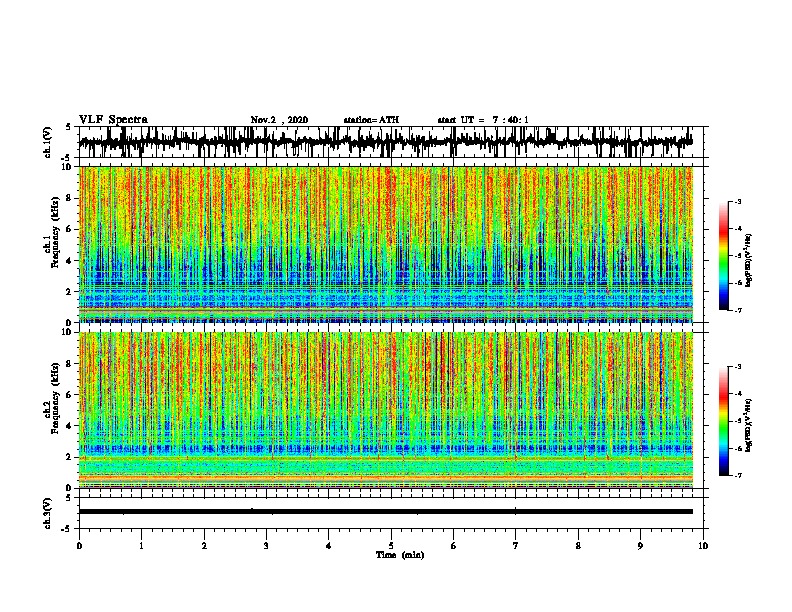Click the time axis tick label 5
792x612 pixels.
[391, 546]
